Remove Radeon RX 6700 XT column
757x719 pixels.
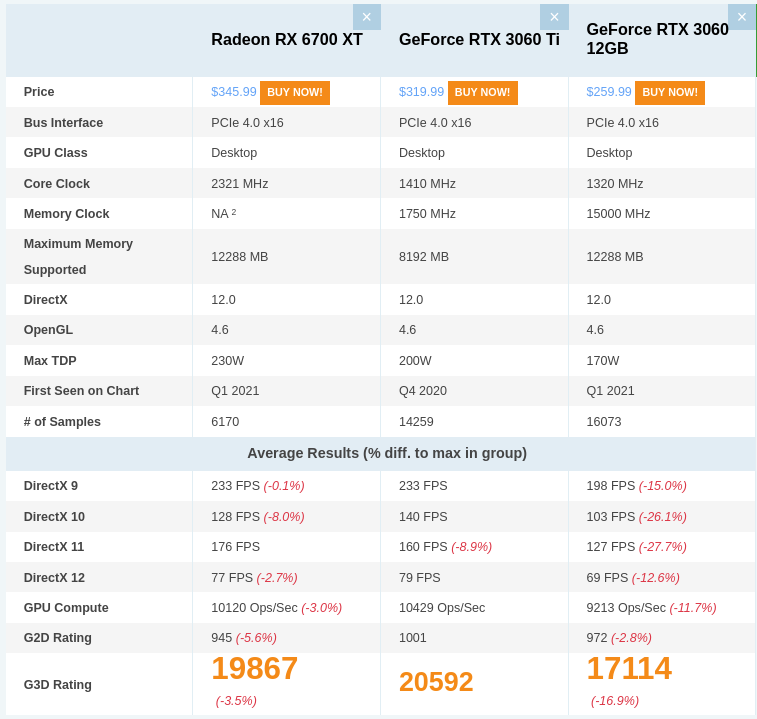[x=366, y=17]
